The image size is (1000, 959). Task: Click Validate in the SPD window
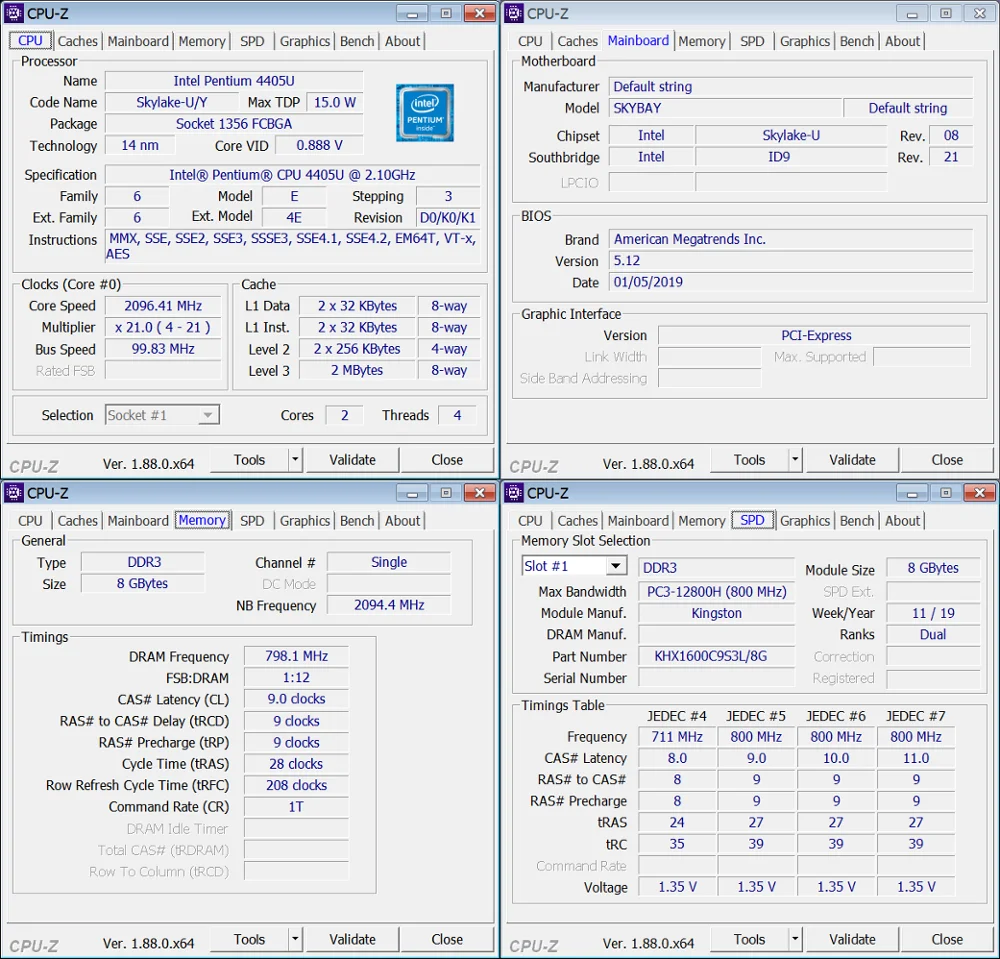coord(852,939)
